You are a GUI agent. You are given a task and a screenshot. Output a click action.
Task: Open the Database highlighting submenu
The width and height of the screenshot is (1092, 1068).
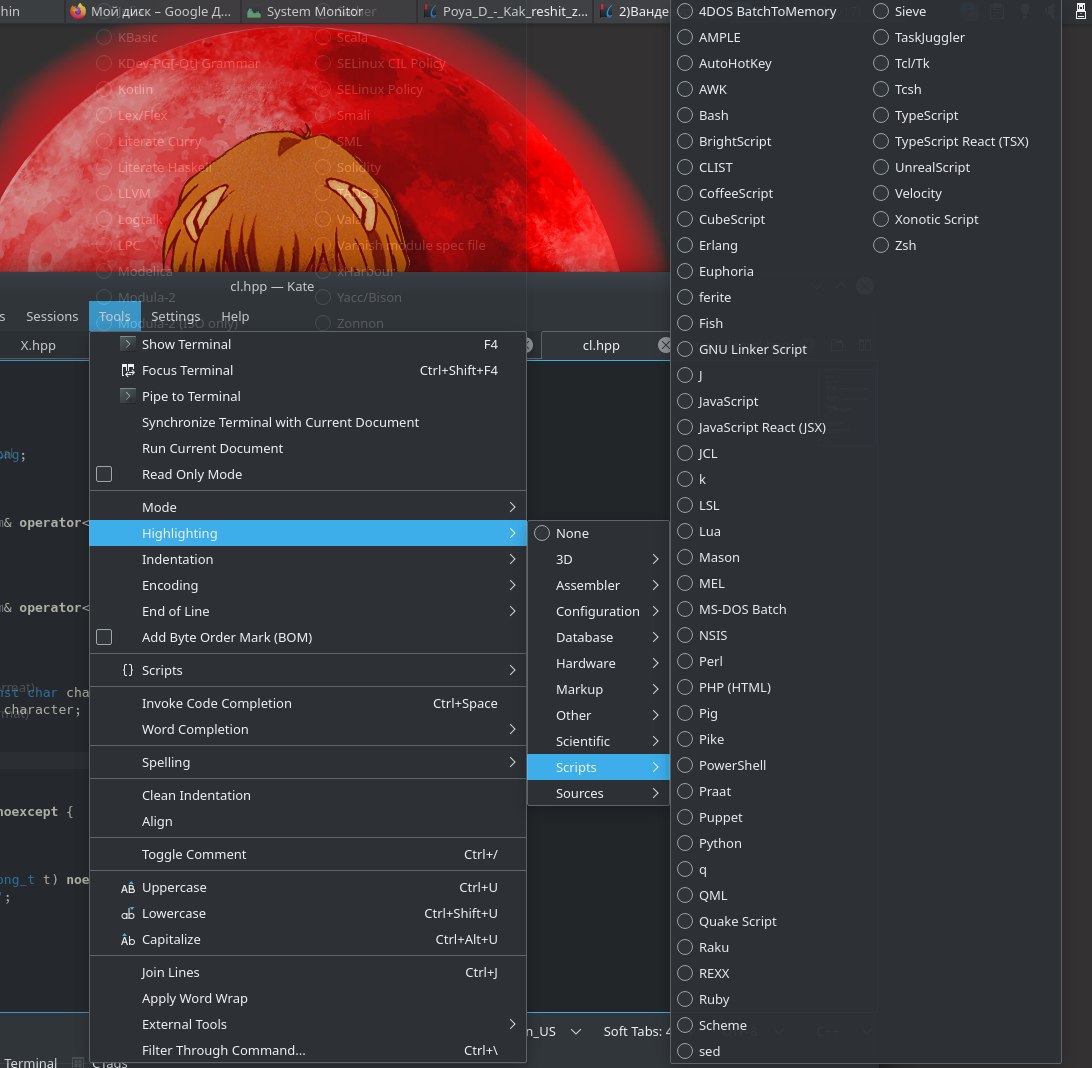click(x=598, y=638)
